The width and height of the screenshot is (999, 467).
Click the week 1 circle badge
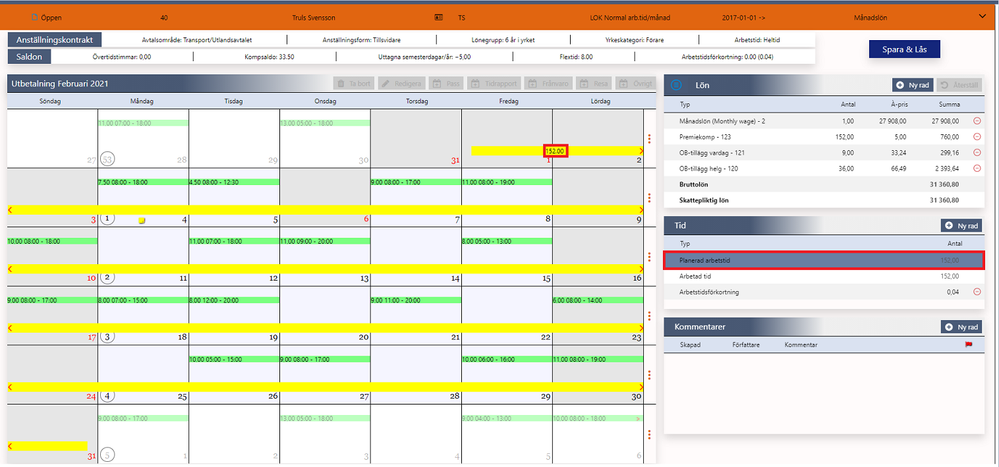point(108,219)
